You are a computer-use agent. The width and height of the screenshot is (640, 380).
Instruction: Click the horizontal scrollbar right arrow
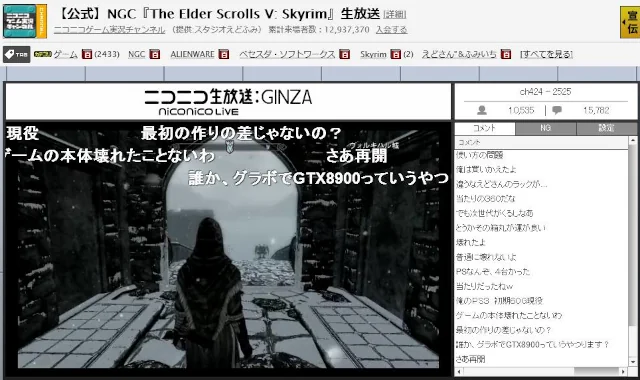point(623,372)
